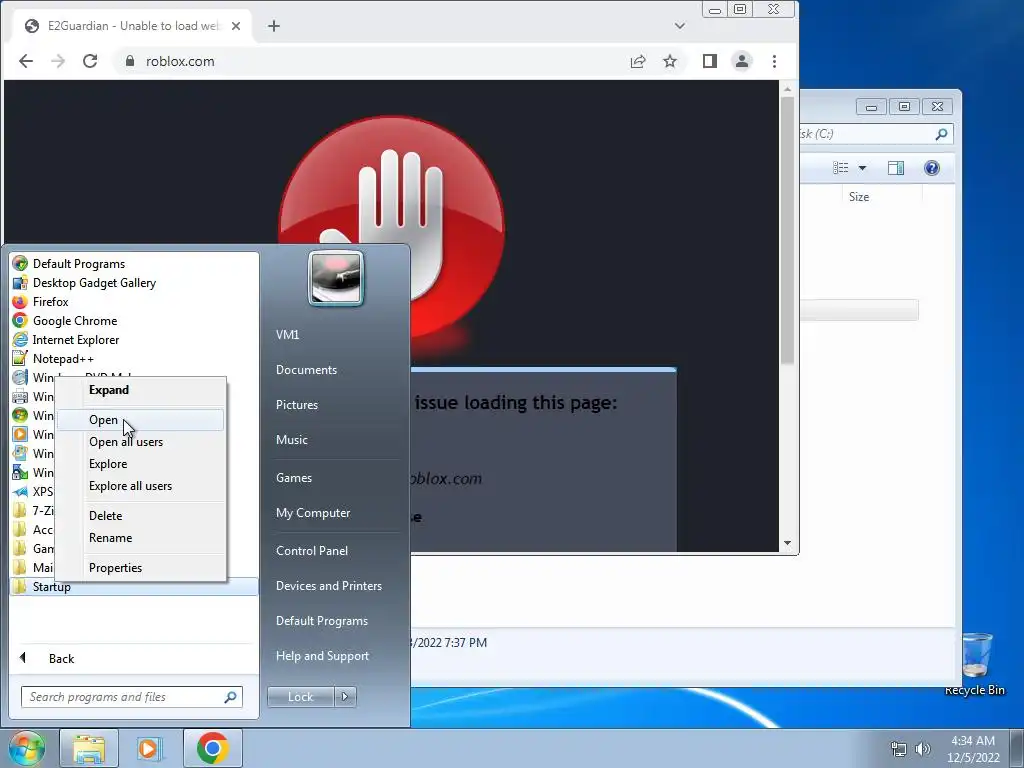
Task: Click the Chrome page scroll-up arrow
Action: [x=788, y=89]
